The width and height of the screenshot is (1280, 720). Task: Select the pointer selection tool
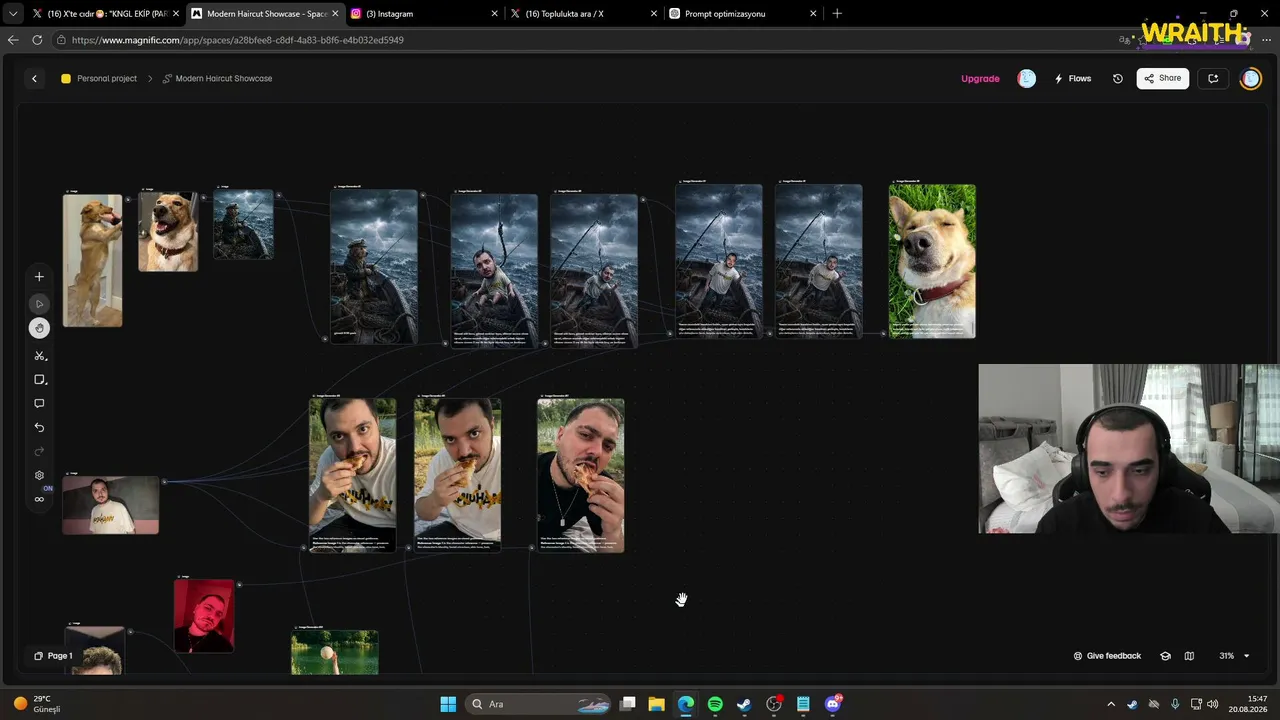(39, 304)
